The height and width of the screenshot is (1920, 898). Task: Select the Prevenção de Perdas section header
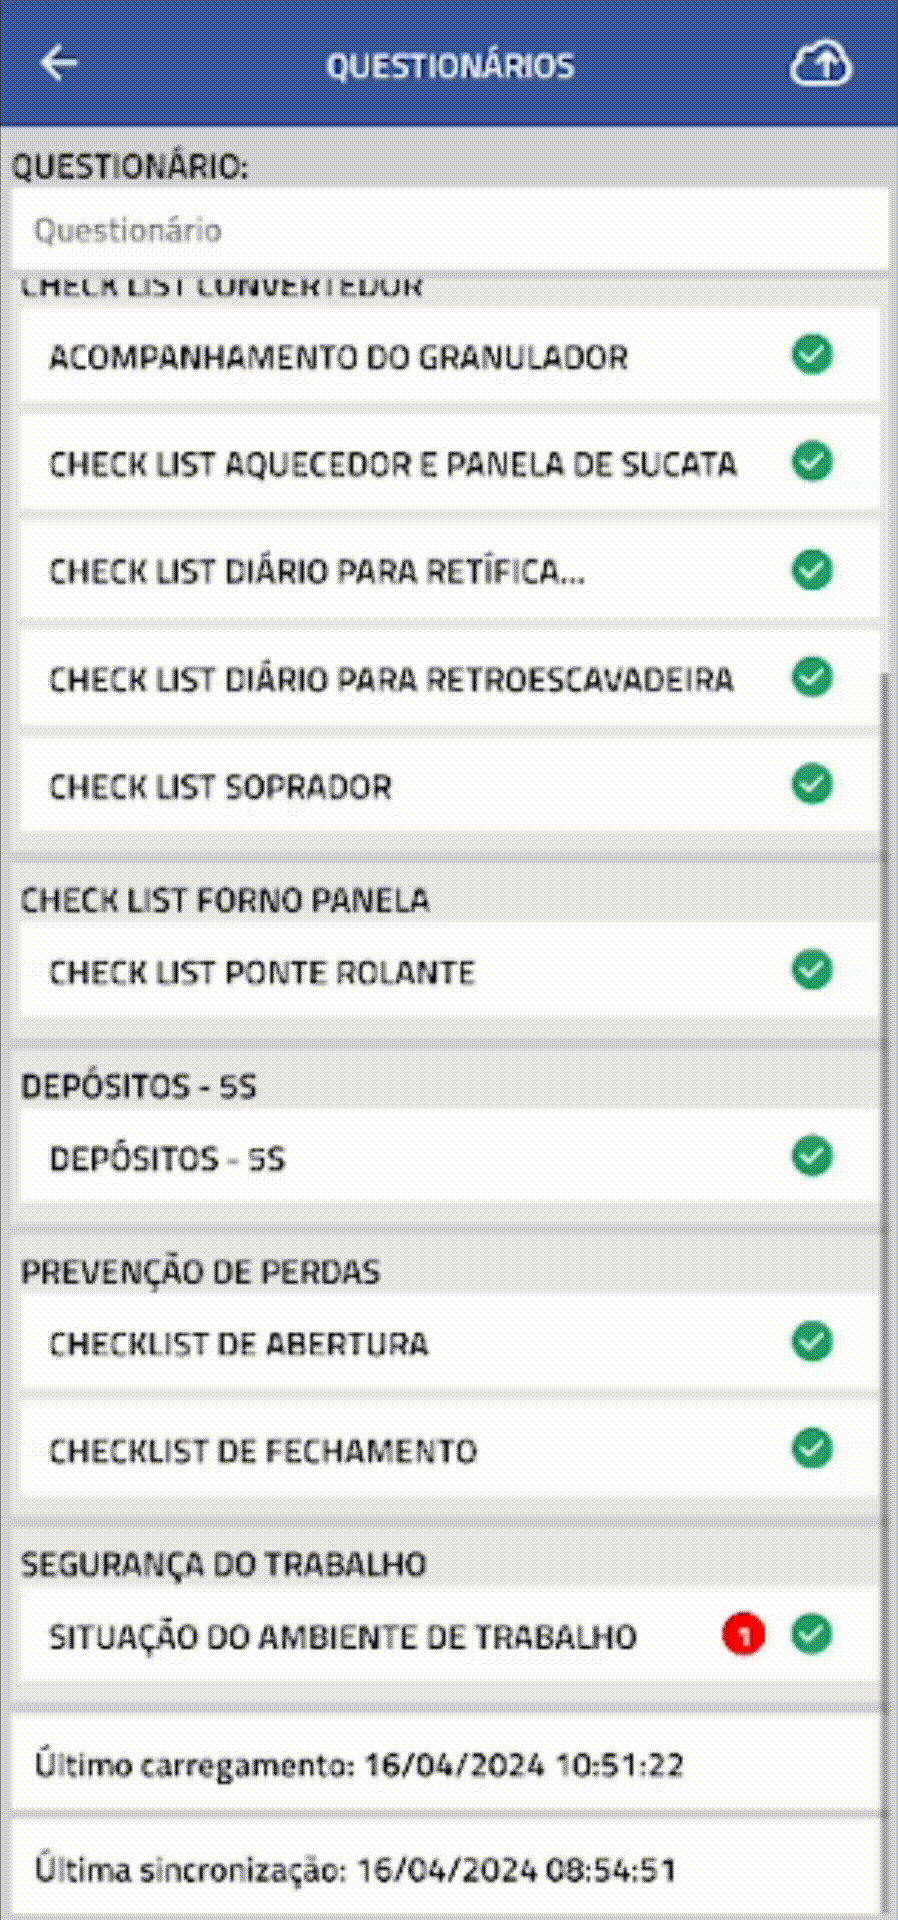click(x=200, y=1272)
